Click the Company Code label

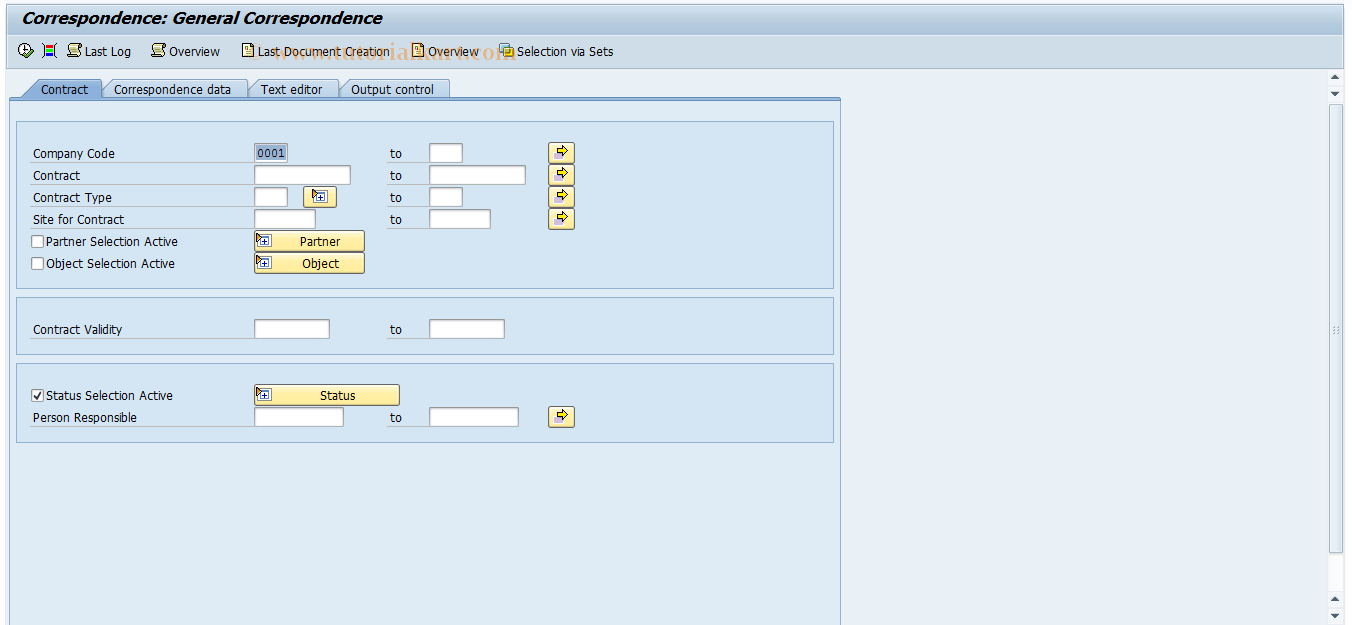click(x=74, y=153)
